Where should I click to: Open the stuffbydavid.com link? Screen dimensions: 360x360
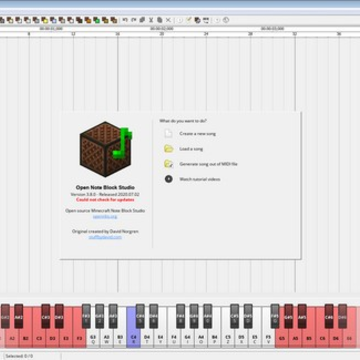(x=105, y=237)
